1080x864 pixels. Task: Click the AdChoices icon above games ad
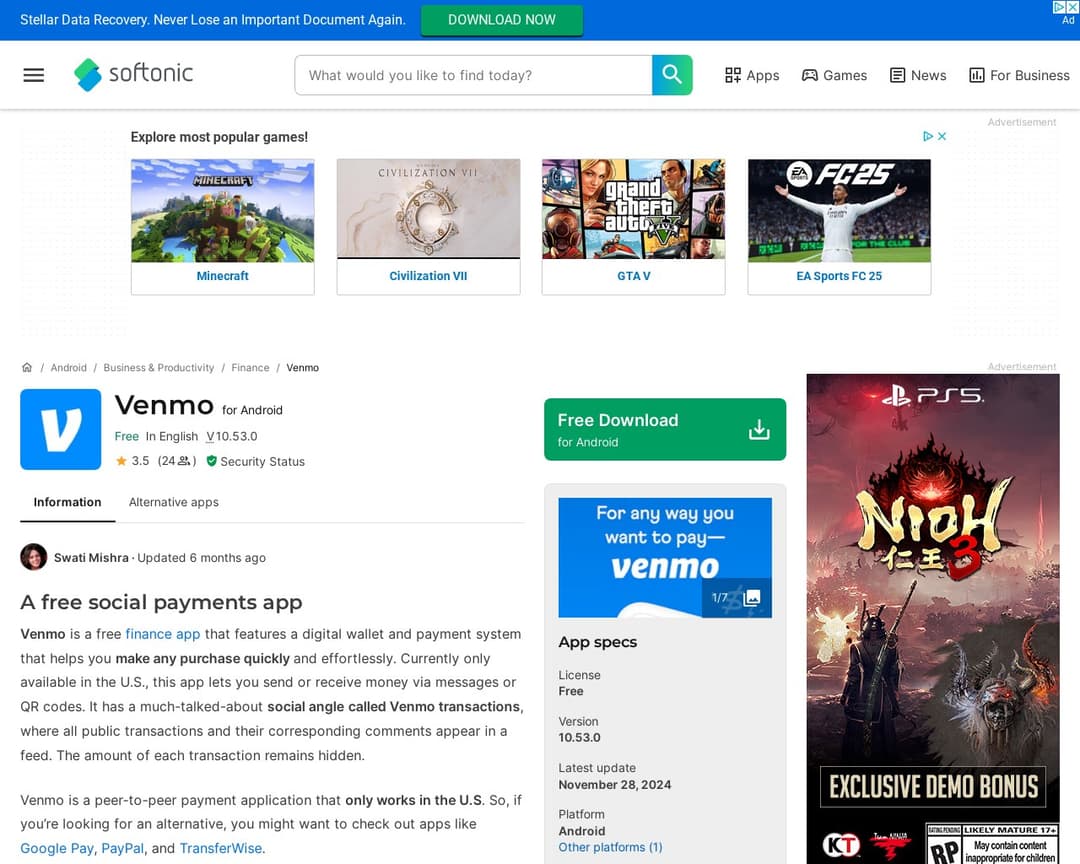tap(928, 136)
